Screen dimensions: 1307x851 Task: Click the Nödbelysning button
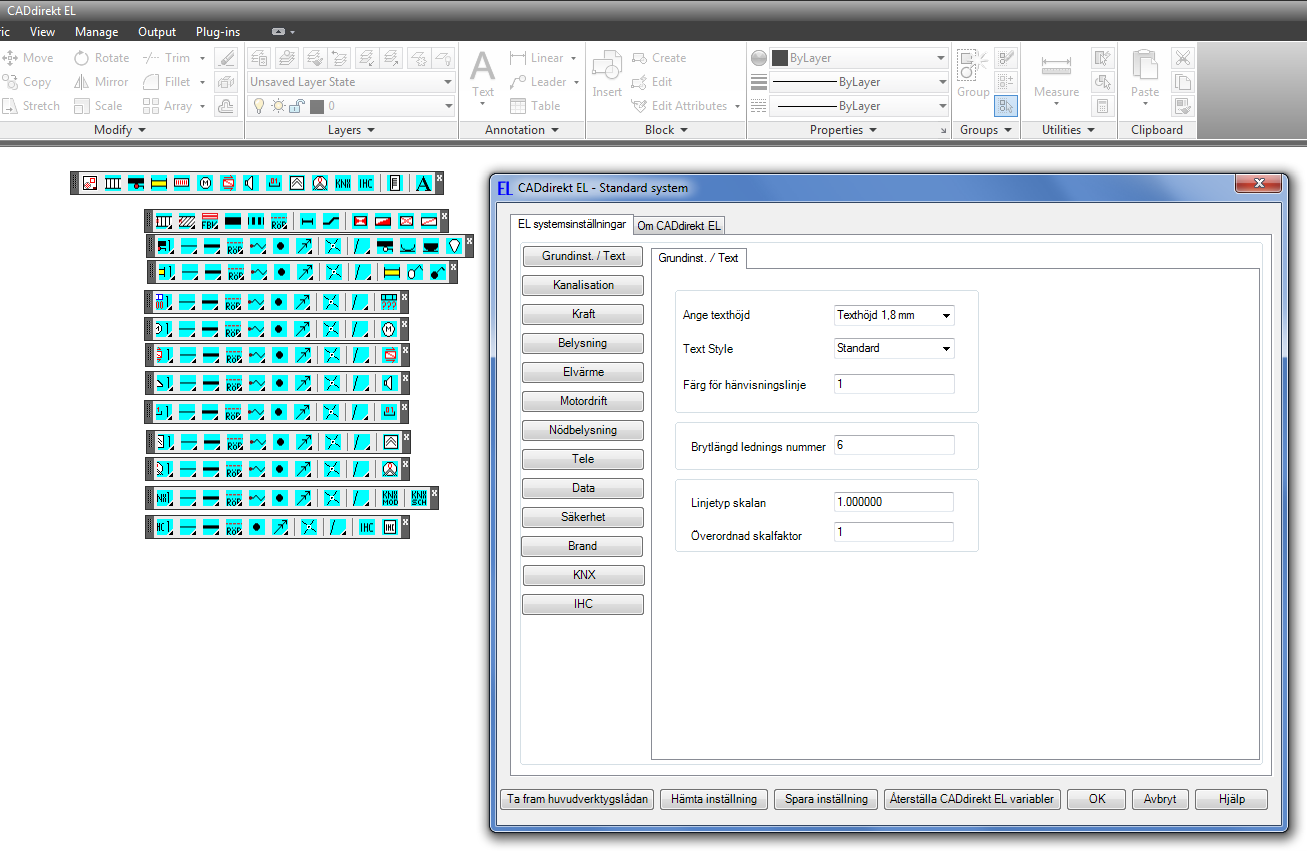point(583,430)
